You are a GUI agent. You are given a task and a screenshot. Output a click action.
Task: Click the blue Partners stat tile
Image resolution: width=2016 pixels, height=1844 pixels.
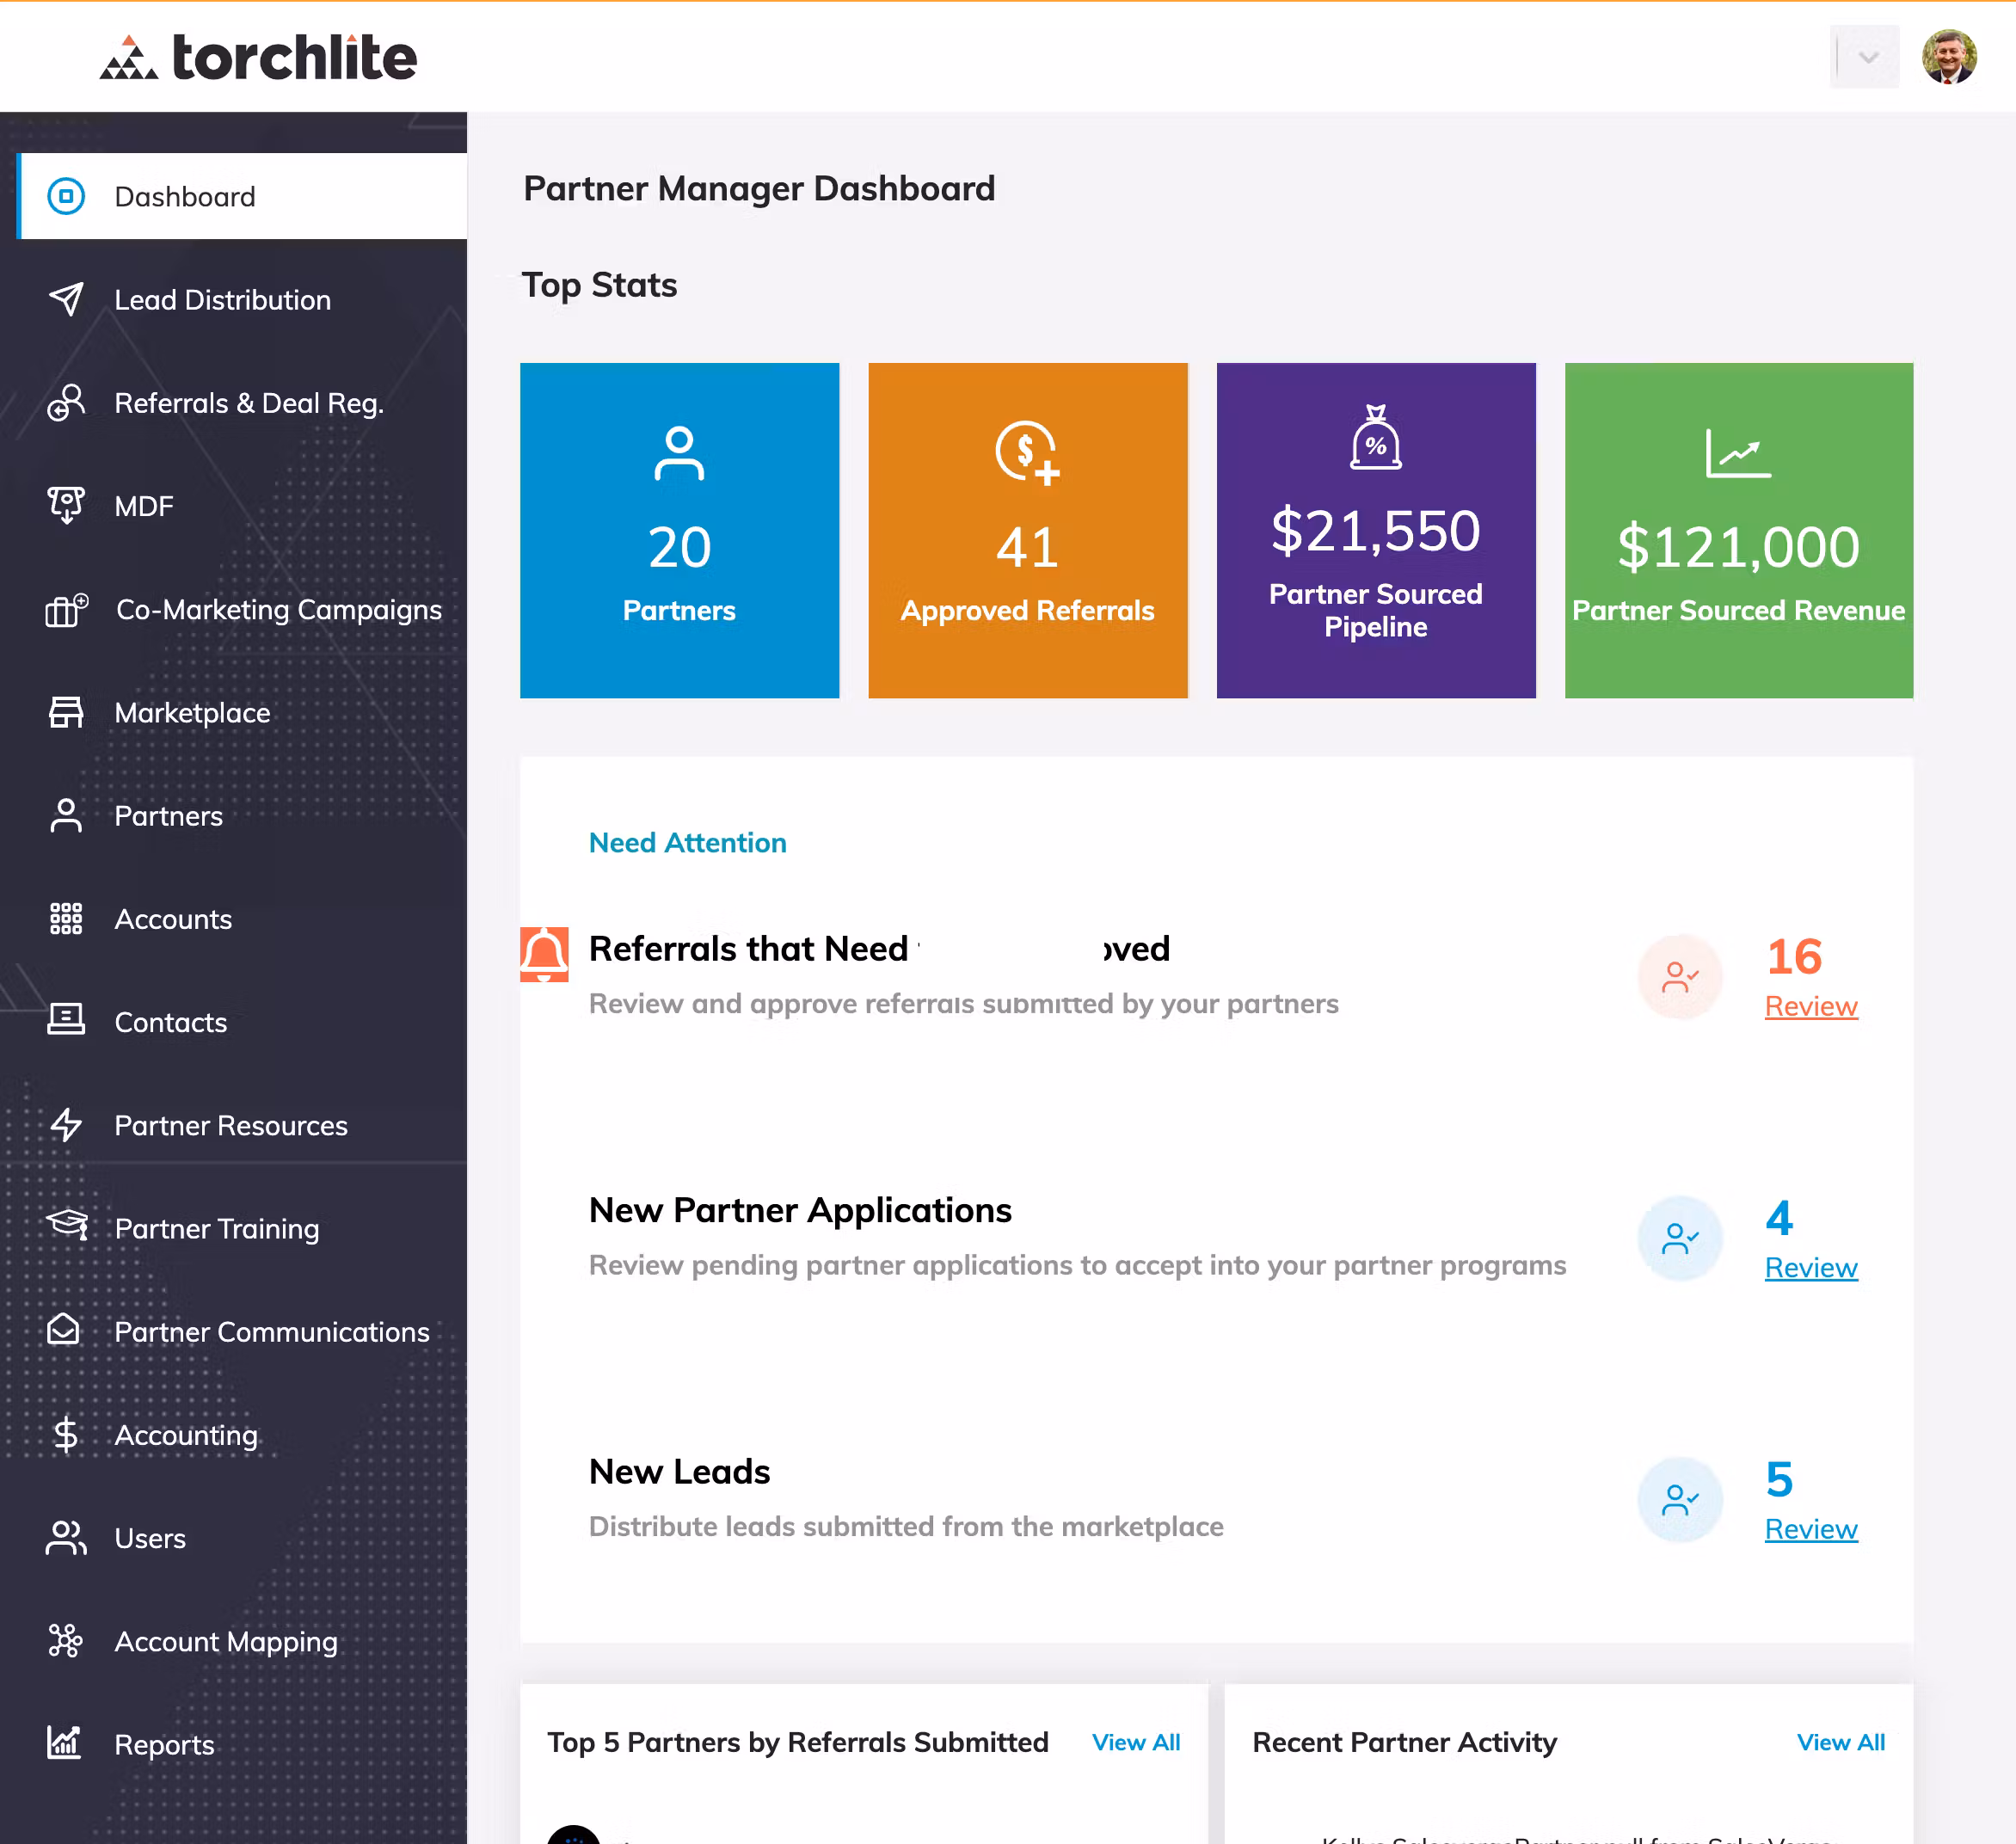679,530
